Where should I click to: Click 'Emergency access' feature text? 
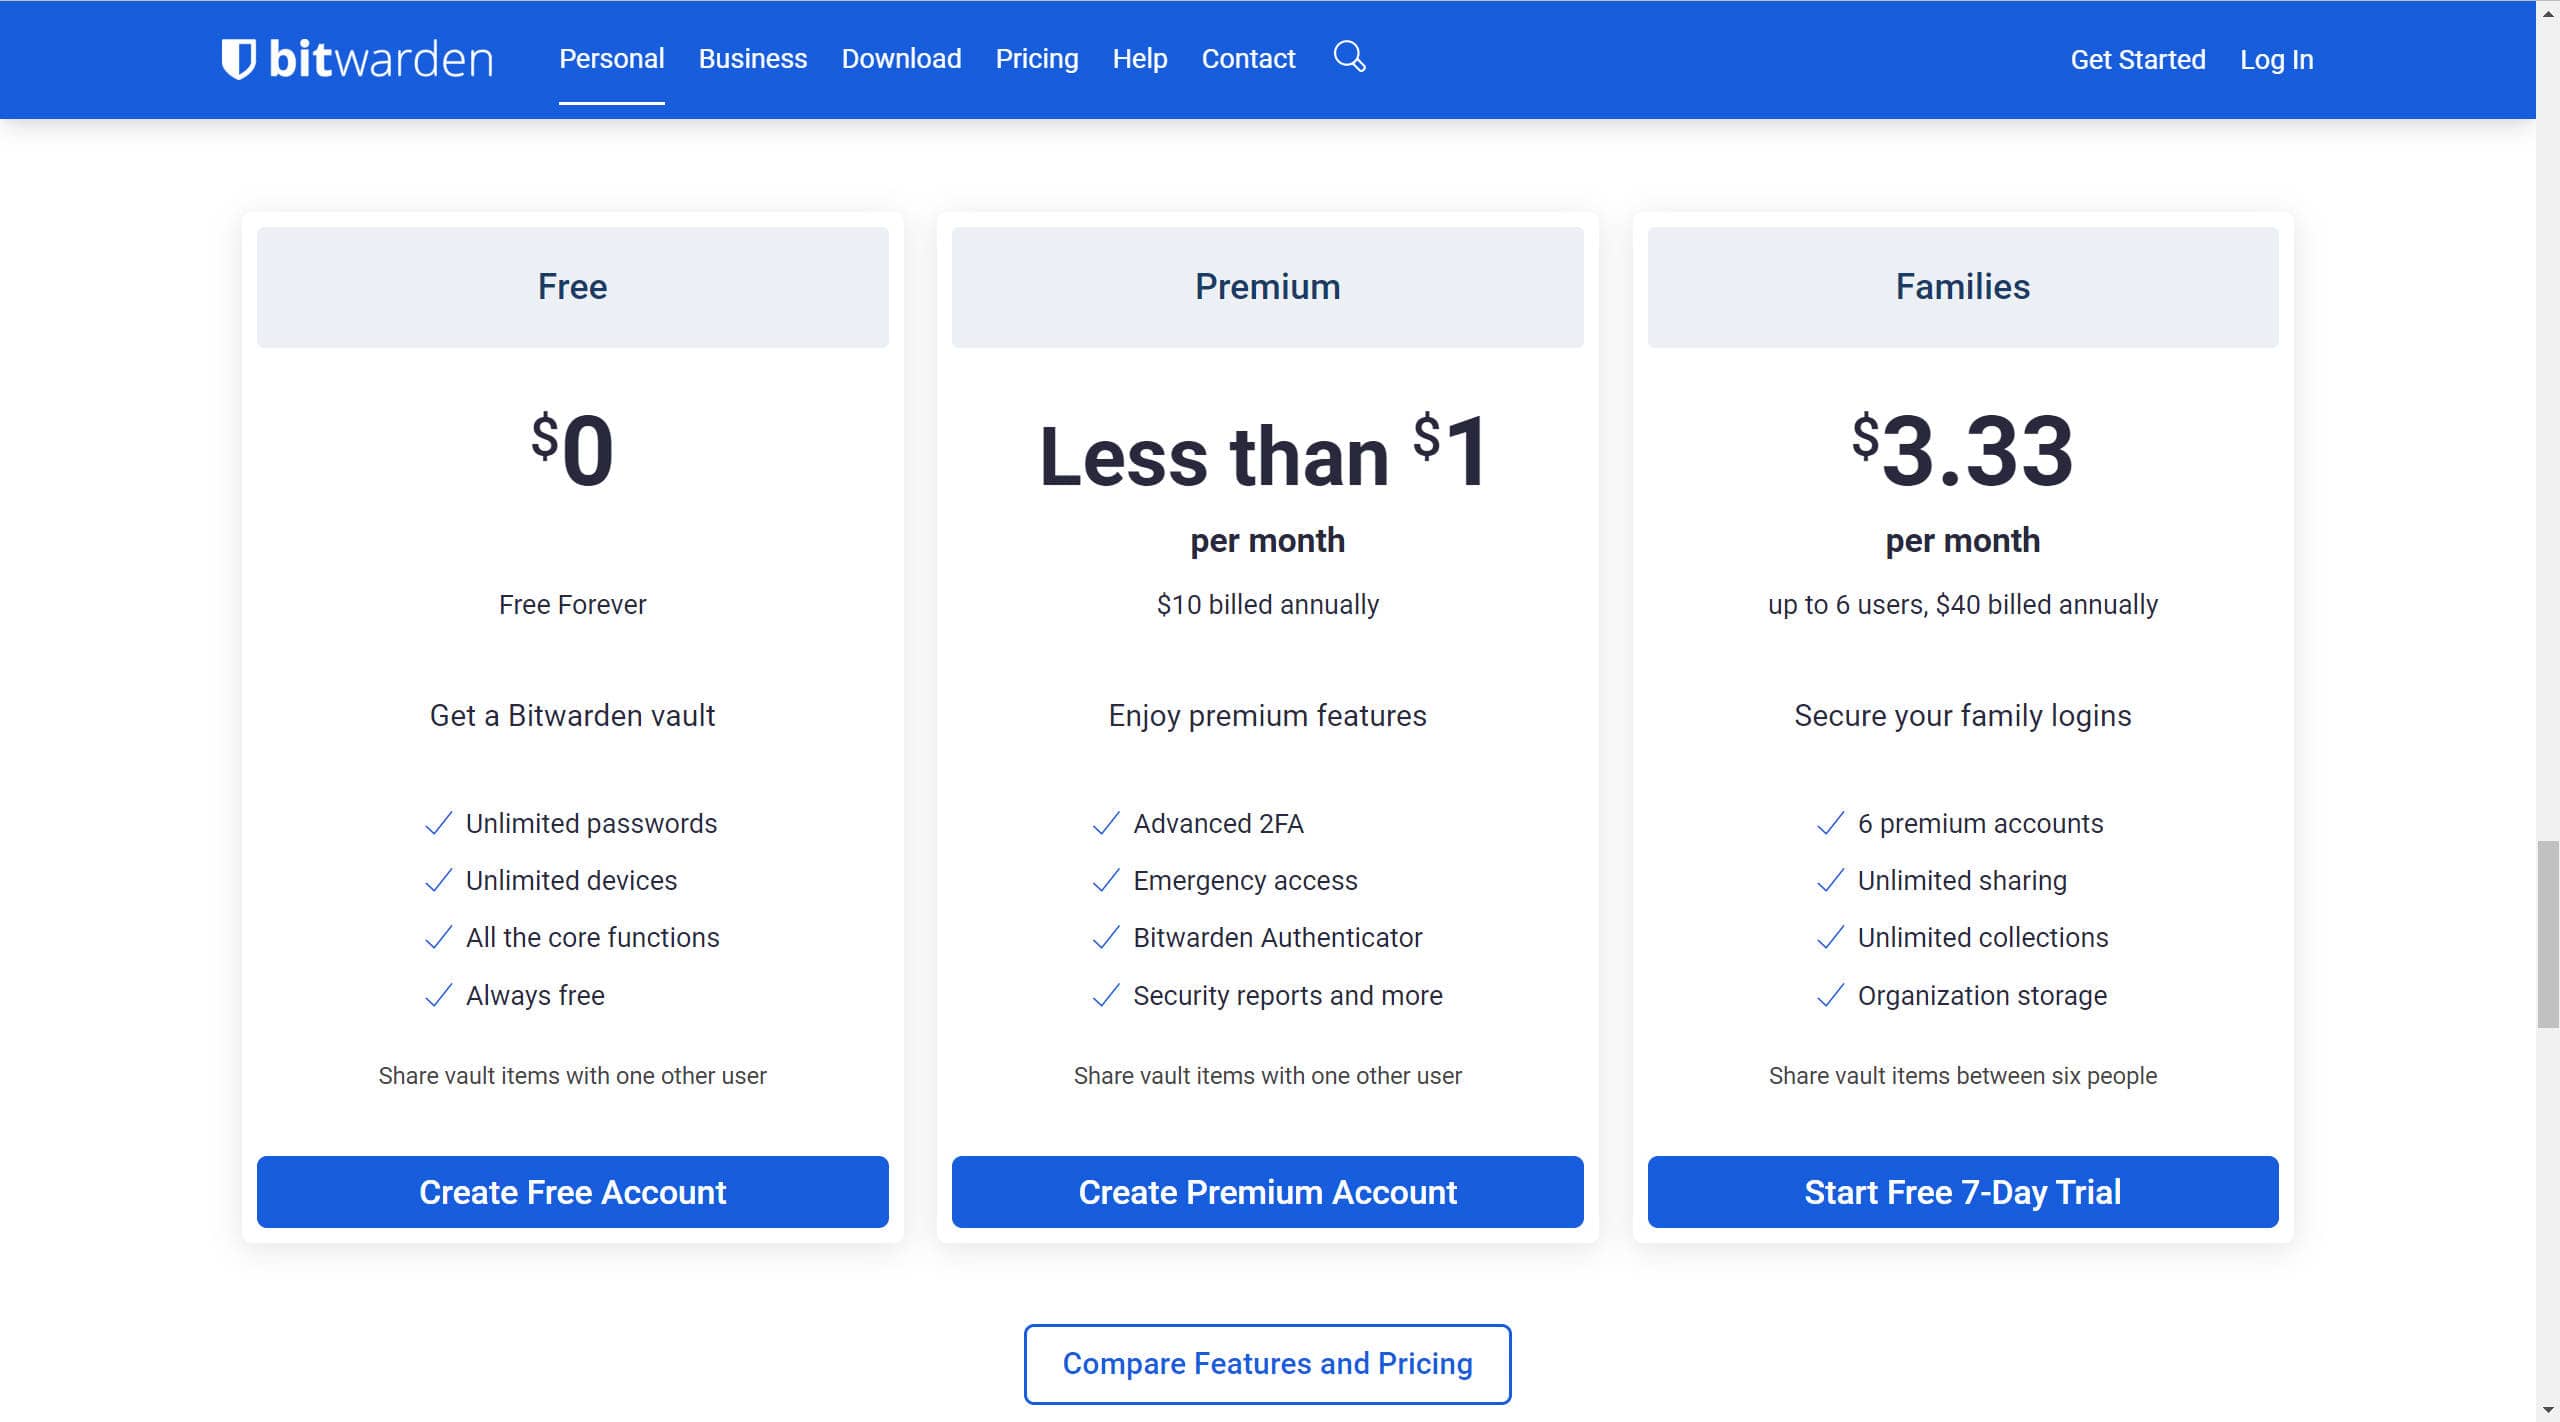tap(1245, 880)
